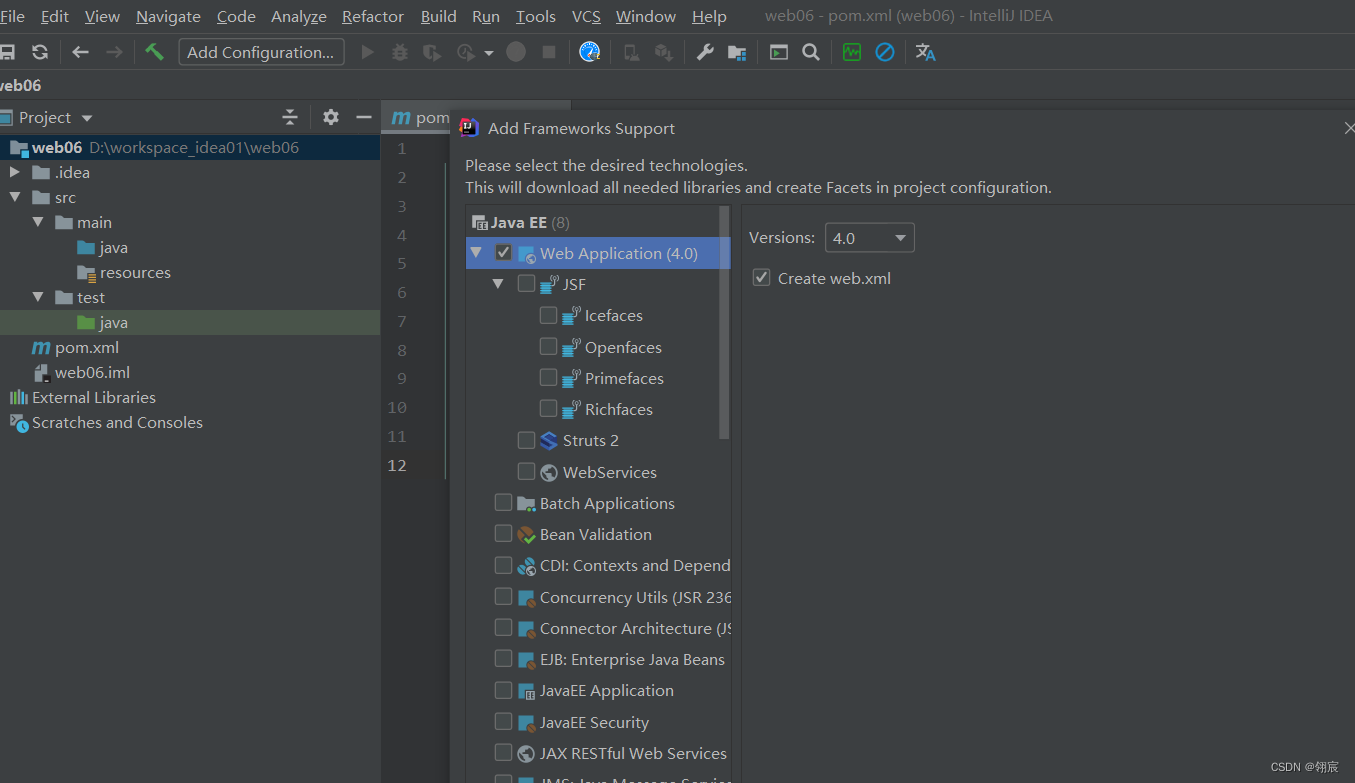Expand the .idea folder arrow
Image resolution: width=1355 pixels, height=783 pixels.
[x=15, y=172]
